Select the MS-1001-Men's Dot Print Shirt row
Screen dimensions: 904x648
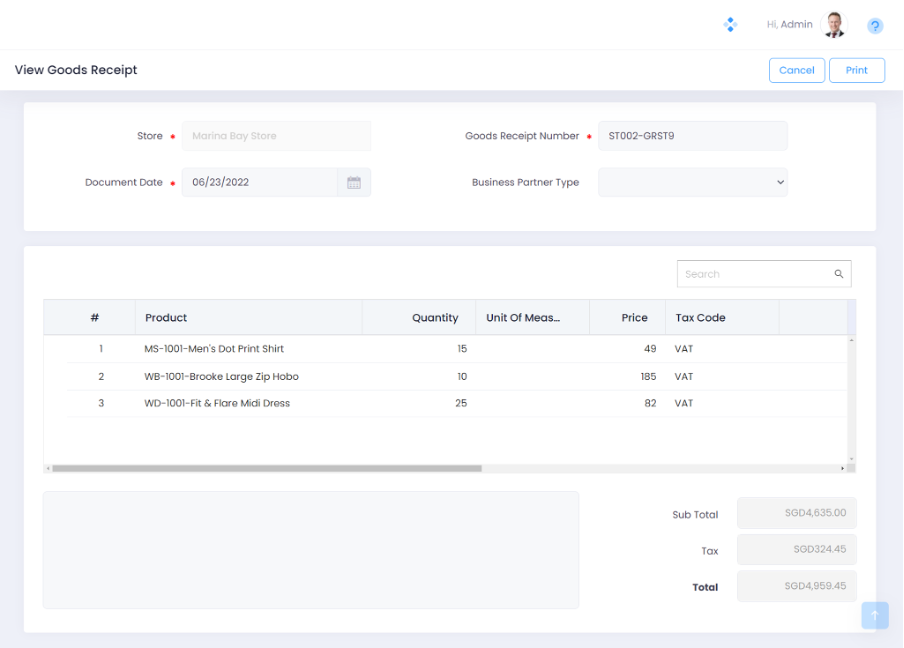point(214,349)
